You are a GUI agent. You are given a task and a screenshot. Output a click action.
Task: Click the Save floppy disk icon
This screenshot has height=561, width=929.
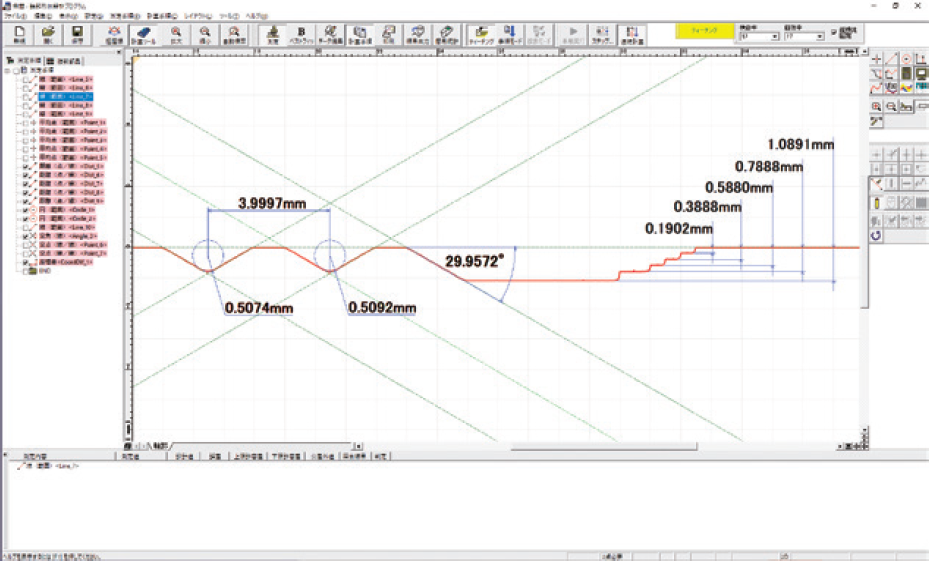pyautogui.click(x=77, y=36)
